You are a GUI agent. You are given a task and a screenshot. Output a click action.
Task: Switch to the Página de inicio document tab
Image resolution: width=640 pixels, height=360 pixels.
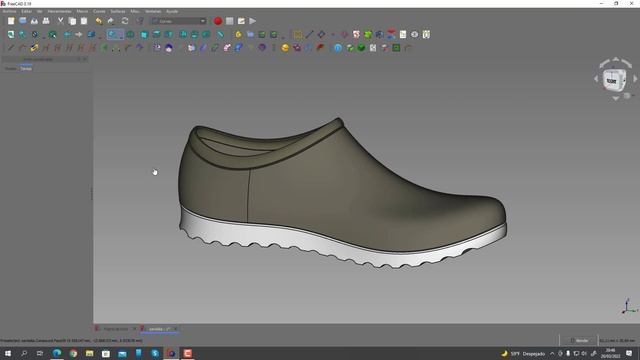(x=116, y=329)
